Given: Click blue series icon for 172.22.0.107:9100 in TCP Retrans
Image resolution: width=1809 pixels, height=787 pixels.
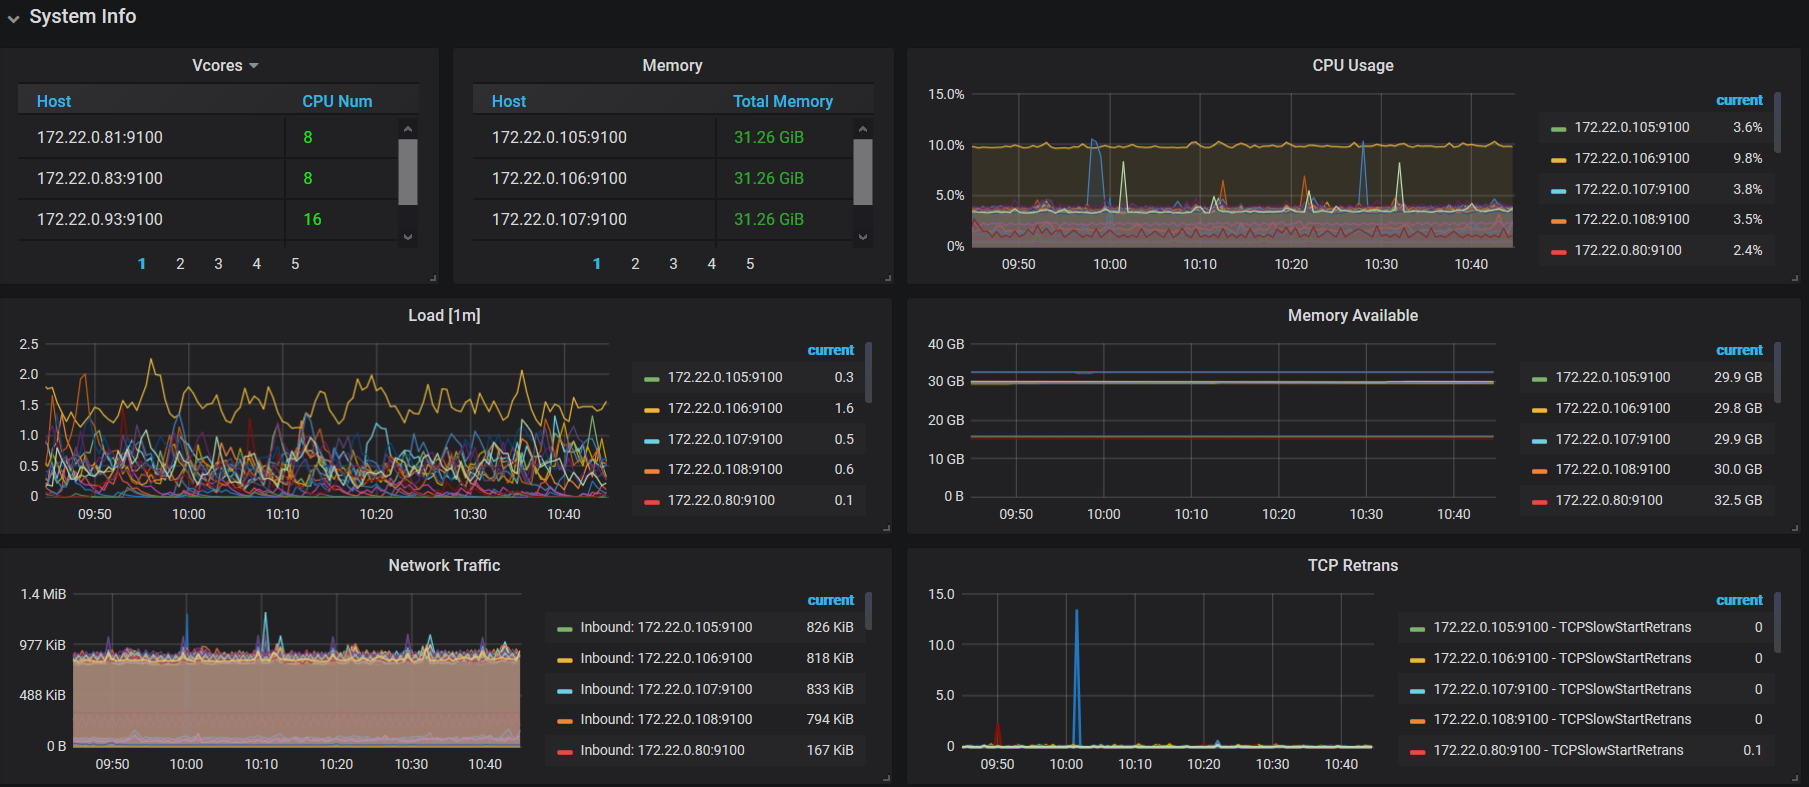Looking at the screenshot, I should (x=1417, y=691).
